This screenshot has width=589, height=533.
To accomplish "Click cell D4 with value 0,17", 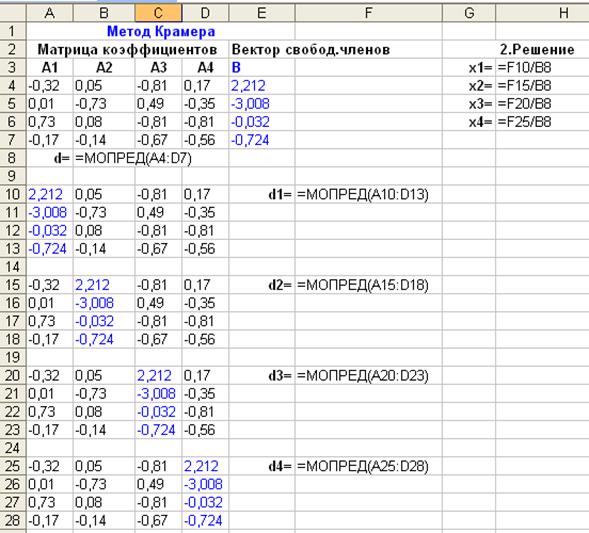I will pos(205,86).
